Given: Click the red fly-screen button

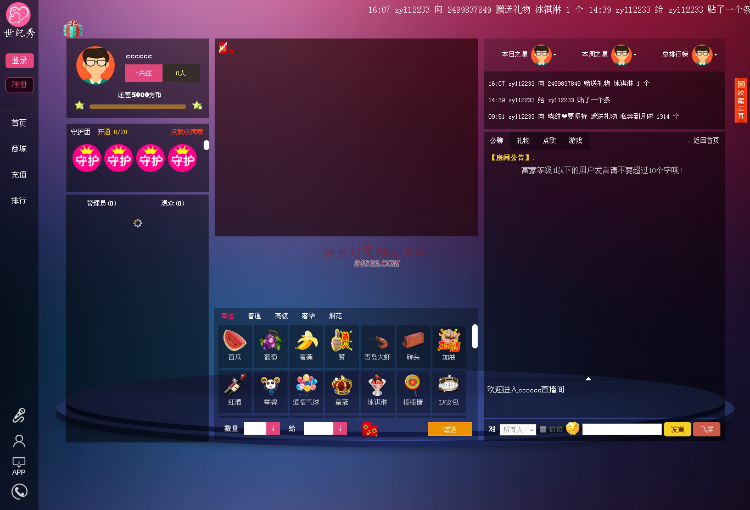Looking at the screenshot, I should pos(706,429).
